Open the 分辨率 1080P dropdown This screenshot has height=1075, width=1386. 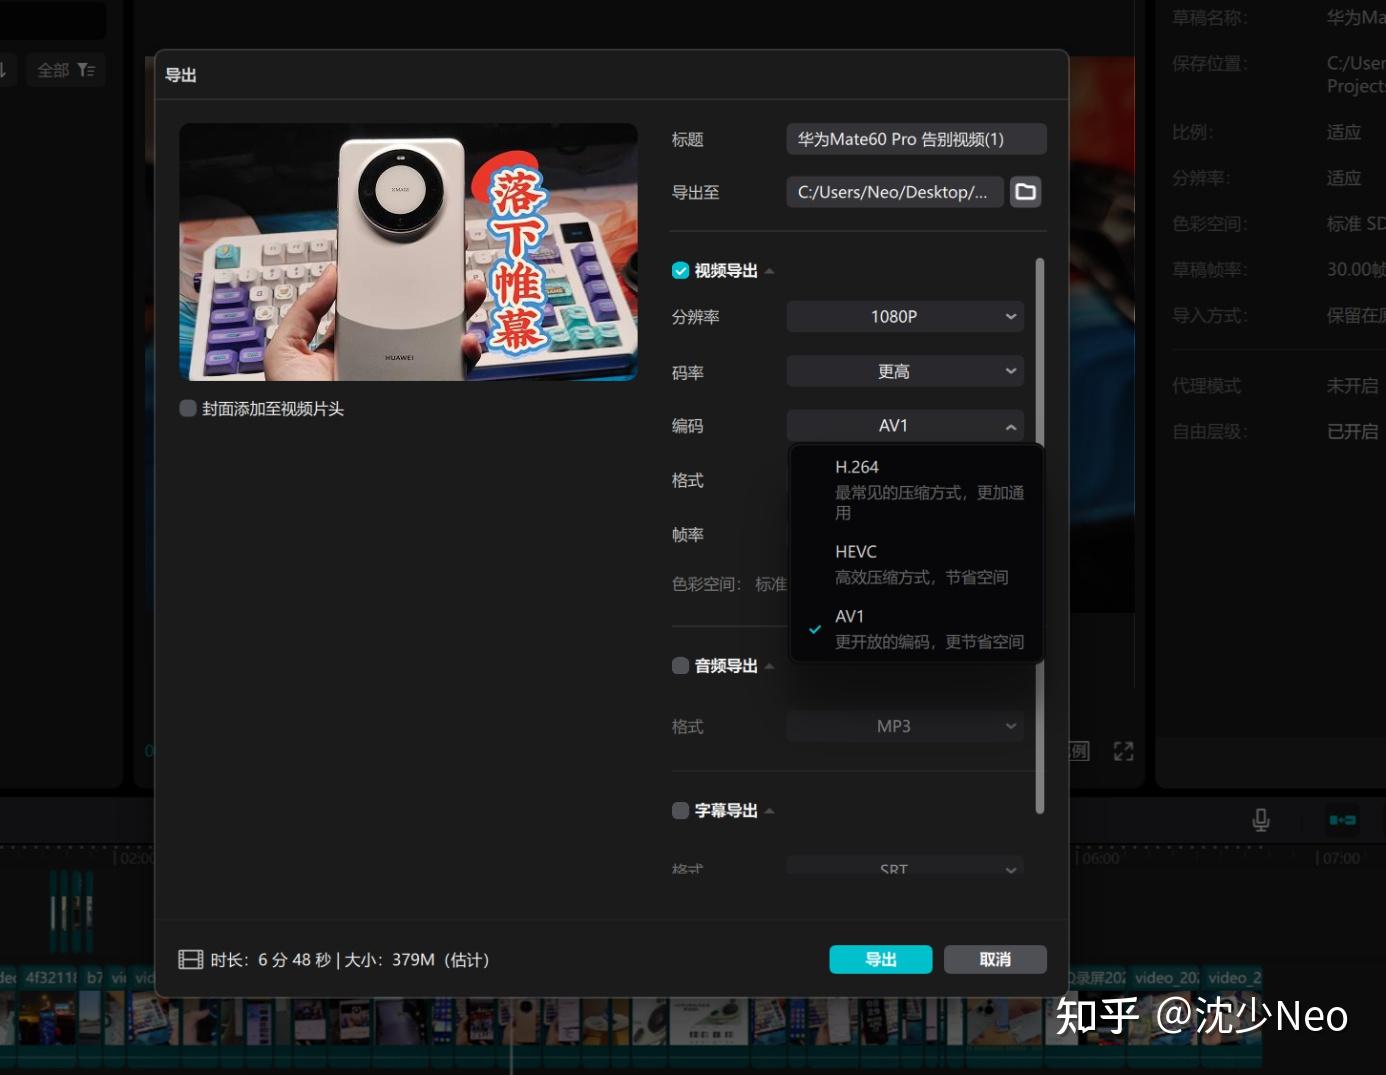pos(905,317)
